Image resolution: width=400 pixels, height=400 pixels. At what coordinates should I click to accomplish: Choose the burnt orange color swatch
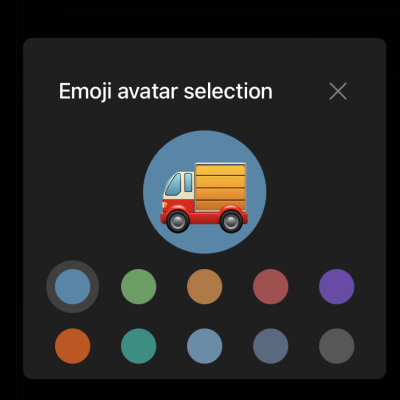pyautogui.click(x=73, y=346)
